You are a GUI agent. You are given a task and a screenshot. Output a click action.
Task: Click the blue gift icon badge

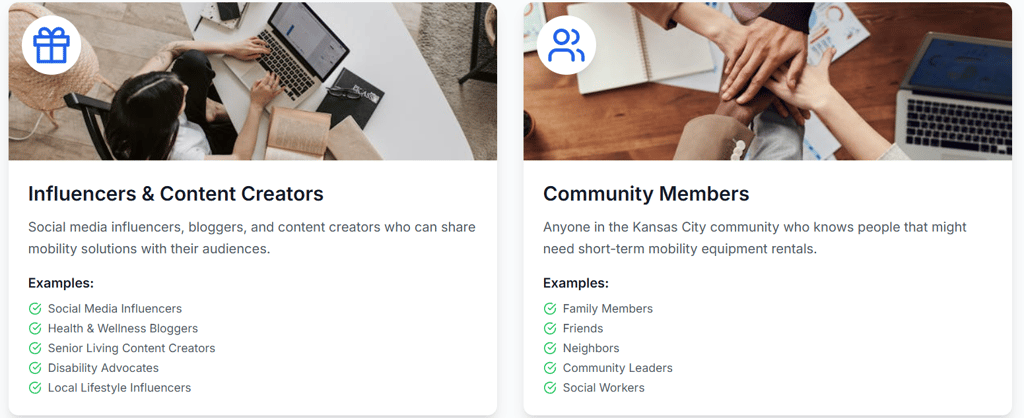click(51, 44)
